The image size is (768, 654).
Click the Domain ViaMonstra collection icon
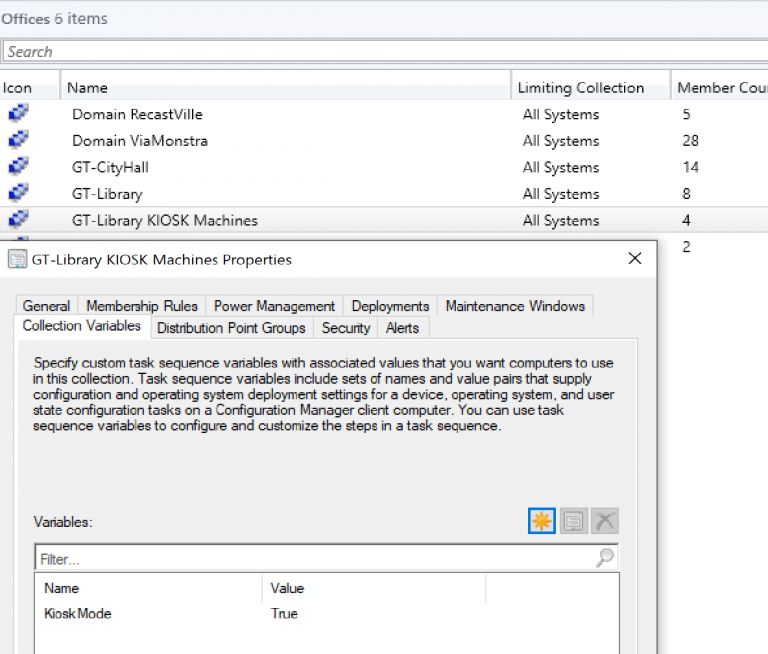point(18,141)
